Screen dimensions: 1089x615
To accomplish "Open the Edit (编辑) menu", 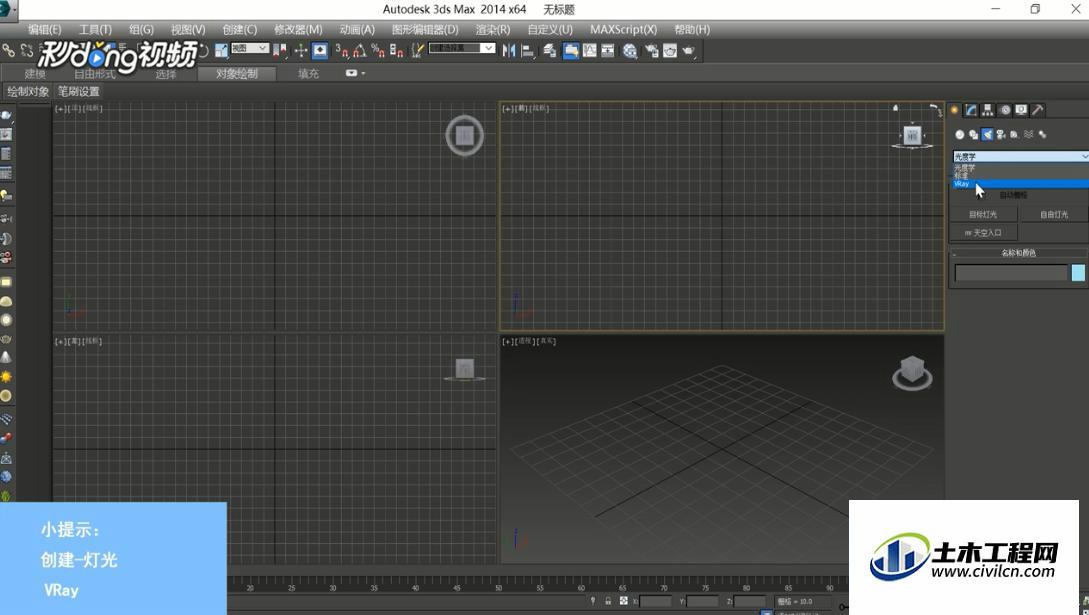I will coord(44,29).
